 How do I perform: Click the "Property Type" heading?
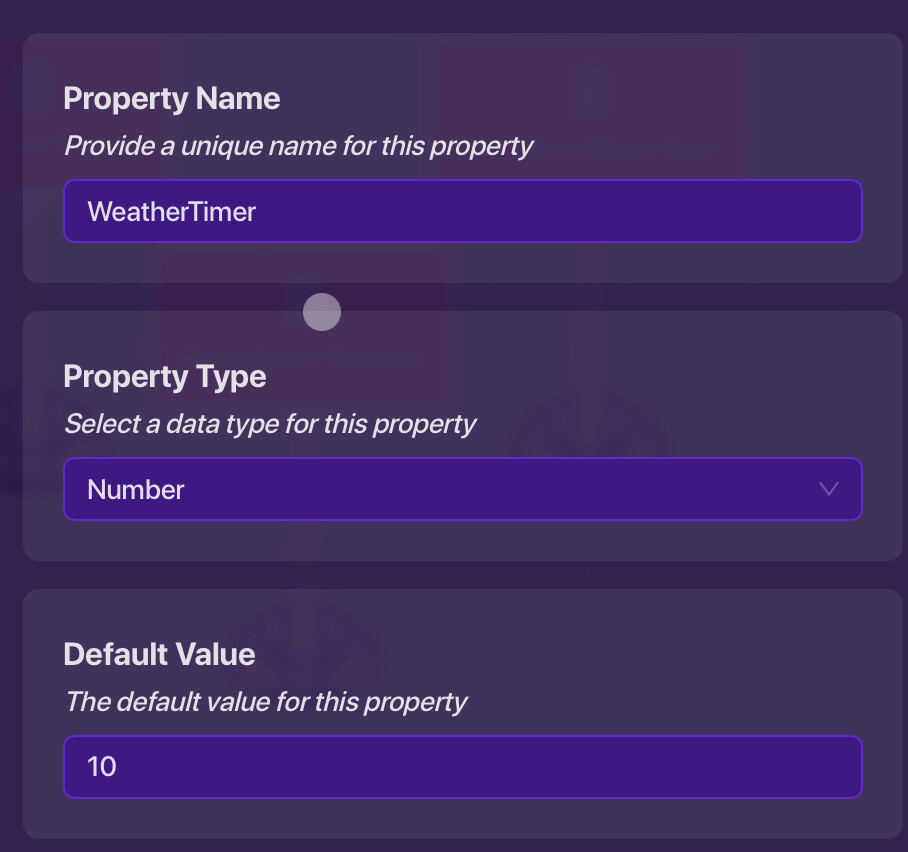[x=164, y=376]
